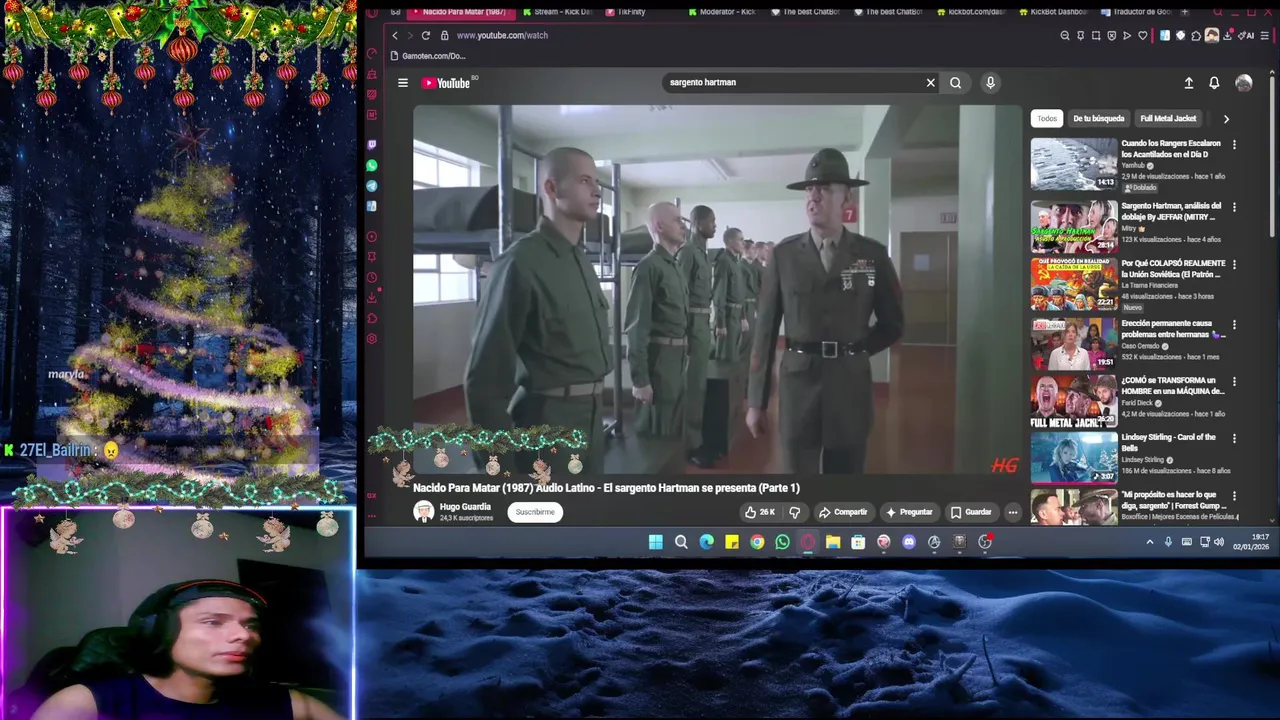Open 'Sargento Hartman, análisis del doblaje' title
This screenshot has height=720, width=1280.
(x=1171, y=211)
